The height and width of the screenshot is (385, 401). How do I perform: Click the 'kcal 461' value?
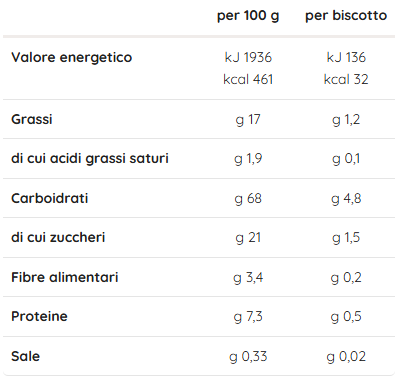[x=248, y=79]
